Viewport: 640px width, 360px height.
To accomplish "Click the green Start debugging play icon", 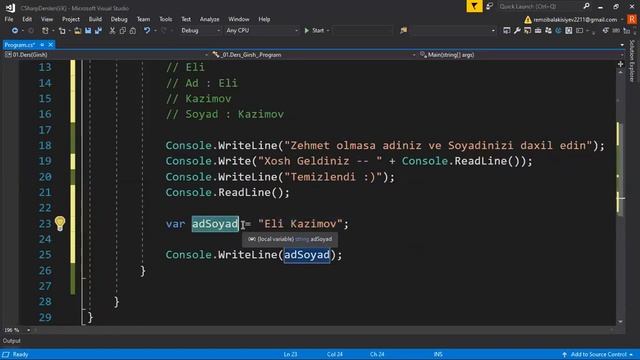I will [x=307, y=31].
